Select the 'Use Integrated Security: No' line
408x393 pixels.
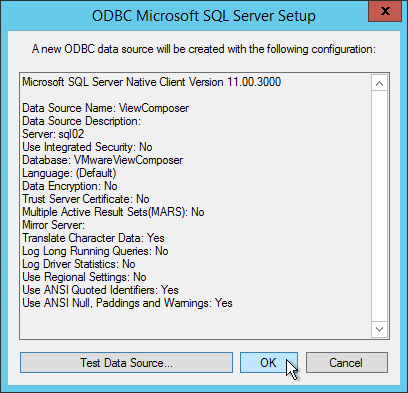tap(87, 147)
